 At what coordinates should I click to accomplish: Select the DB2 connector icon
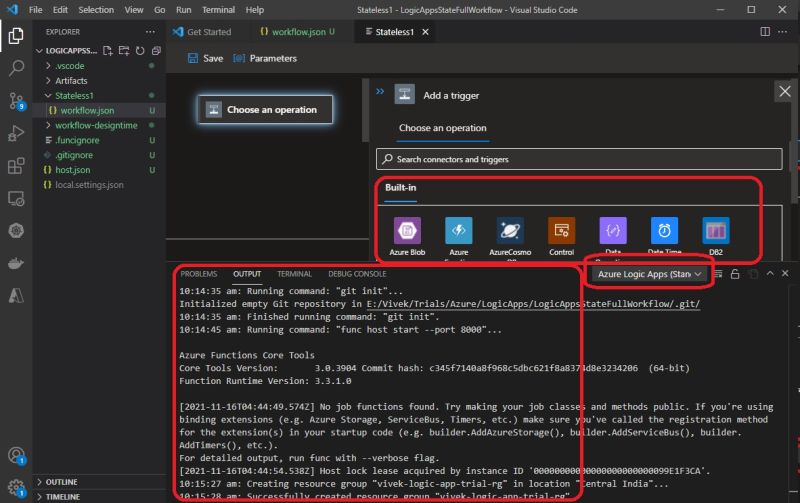pyautogui.click(x=716, y=231)
